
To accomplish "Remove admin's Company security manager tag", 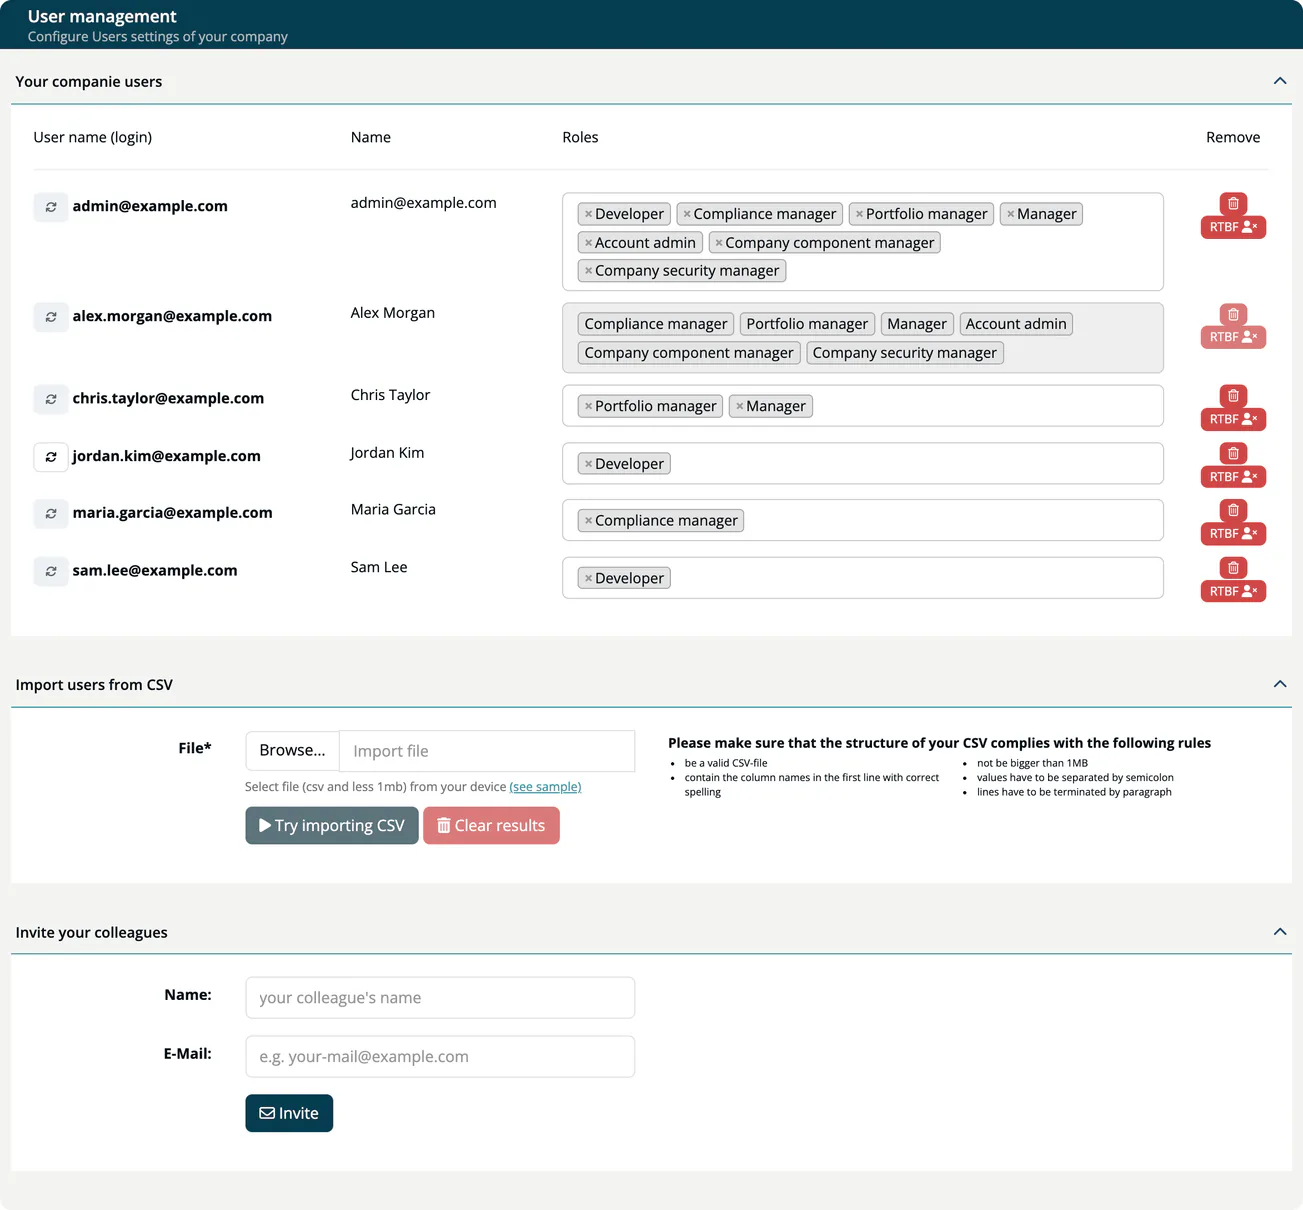I will coord(588,271).
